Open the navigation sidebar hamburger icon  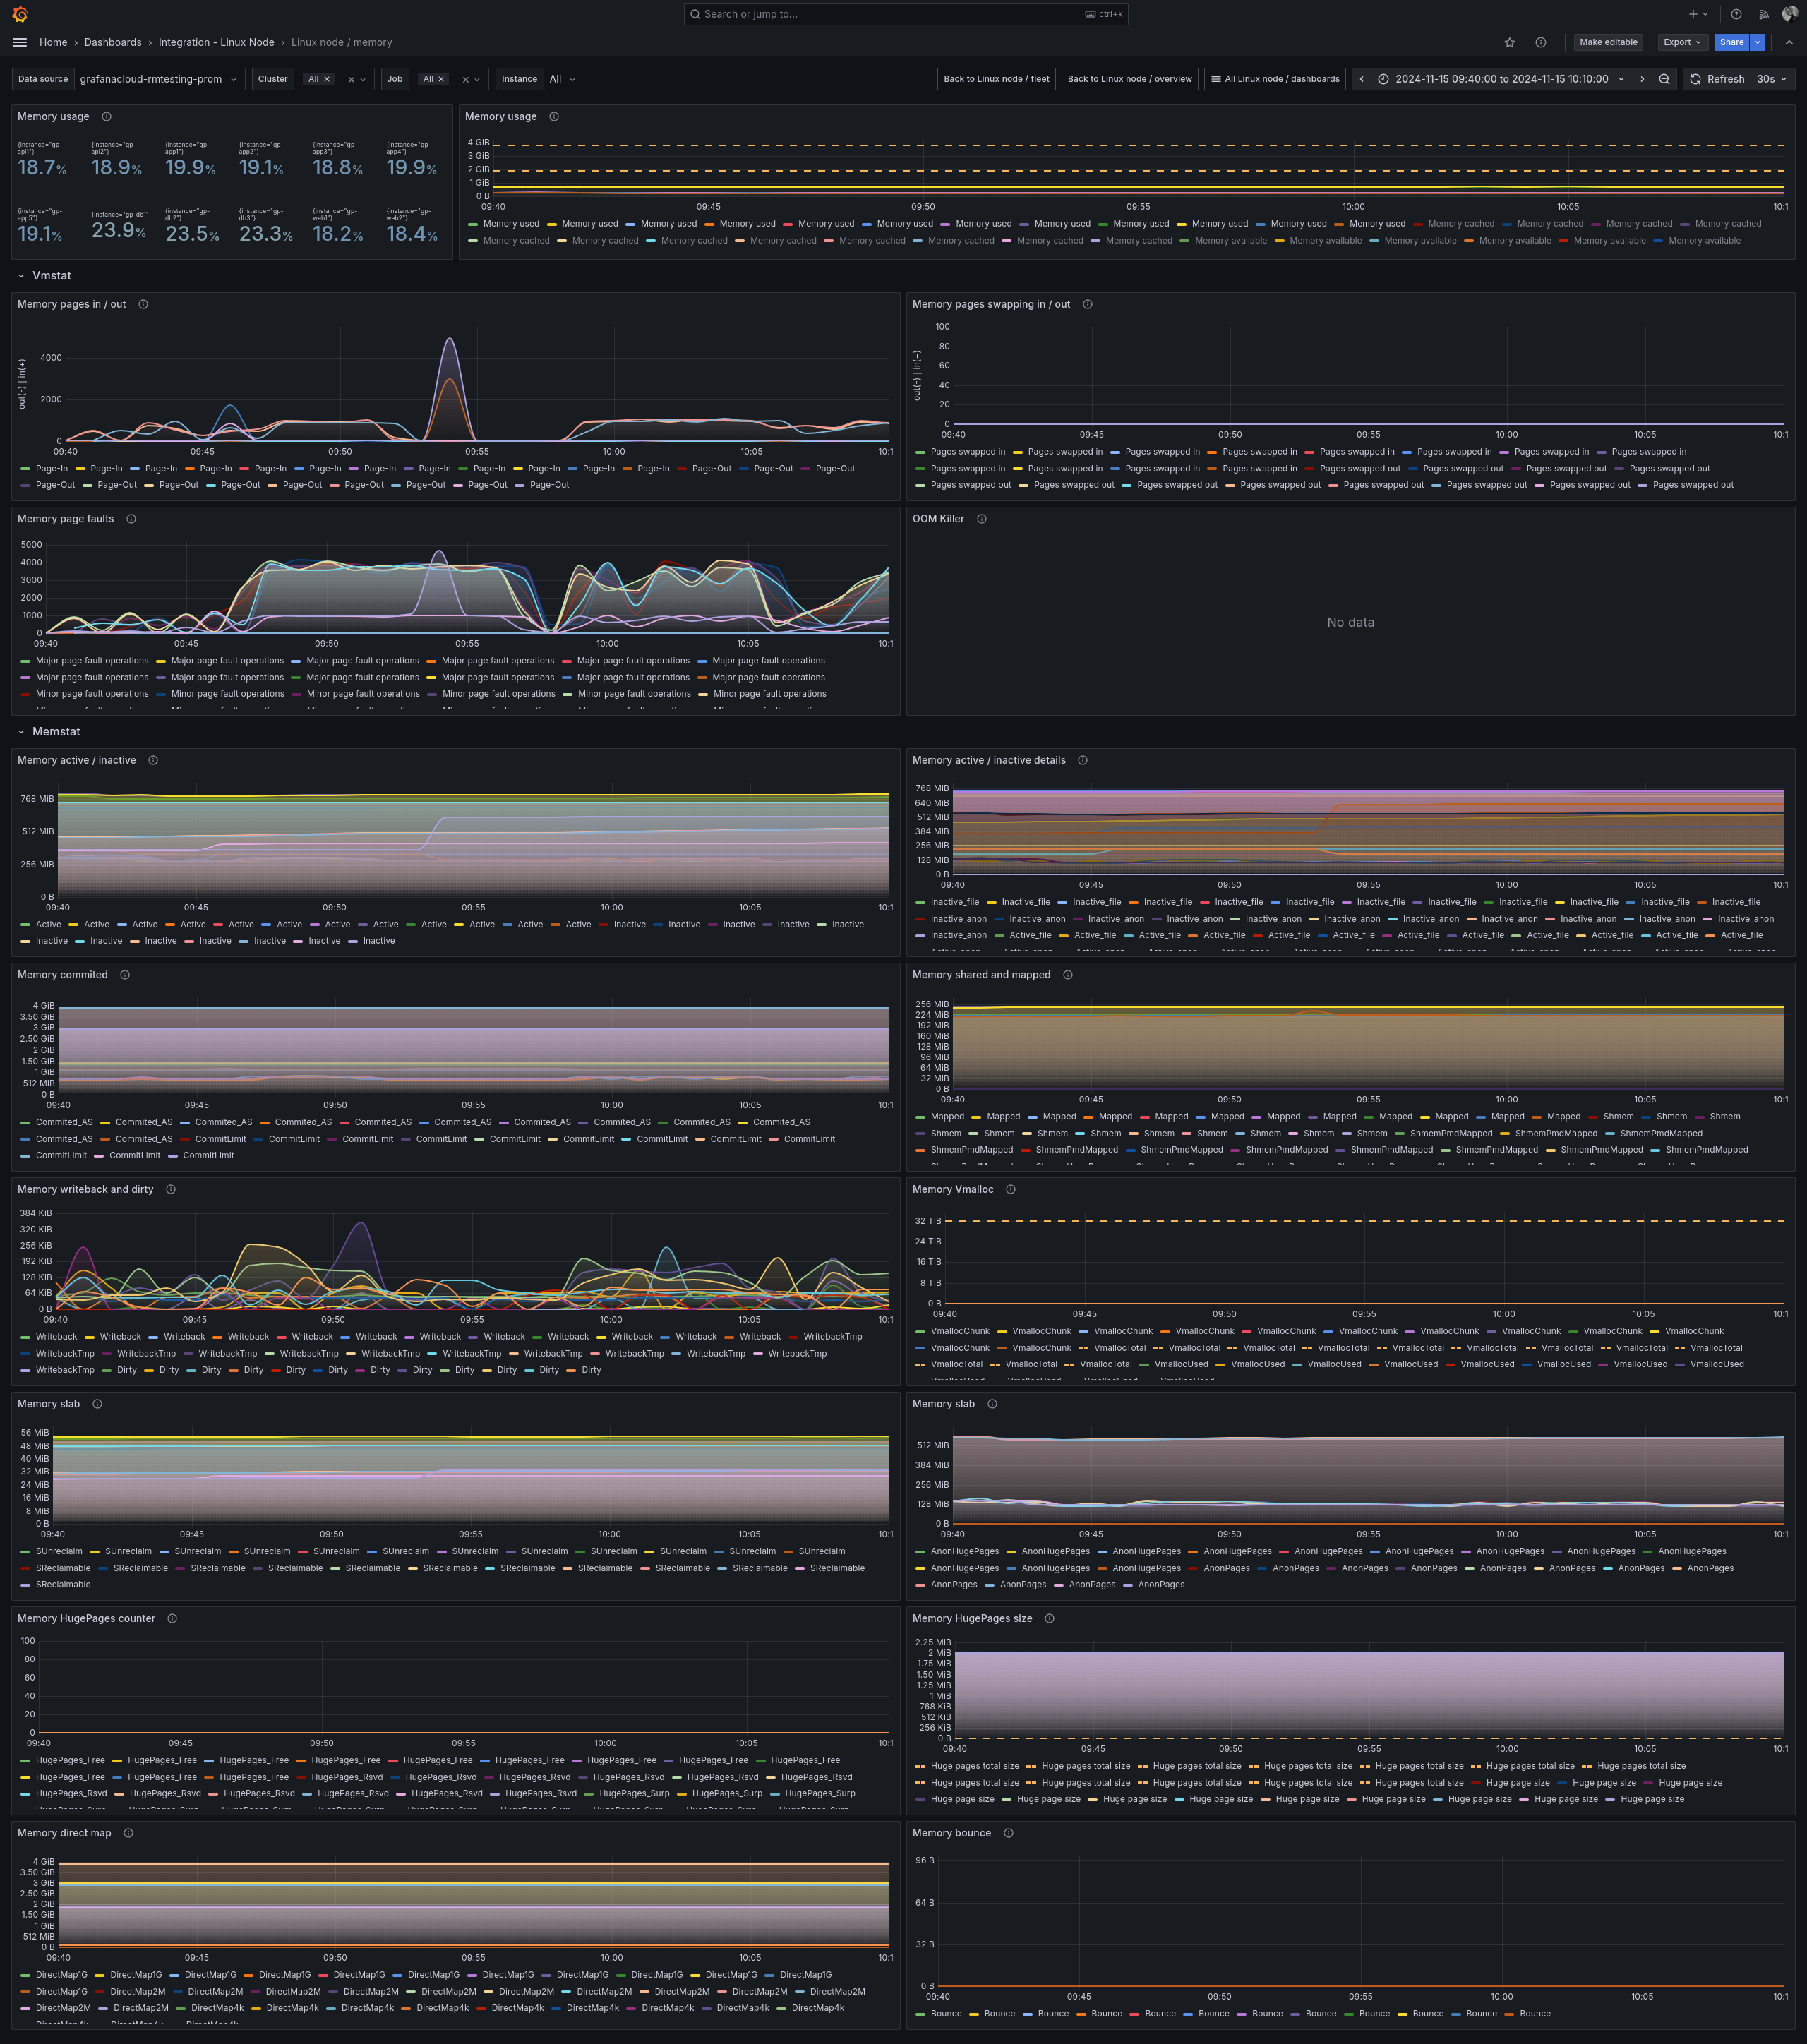(19, 42)
